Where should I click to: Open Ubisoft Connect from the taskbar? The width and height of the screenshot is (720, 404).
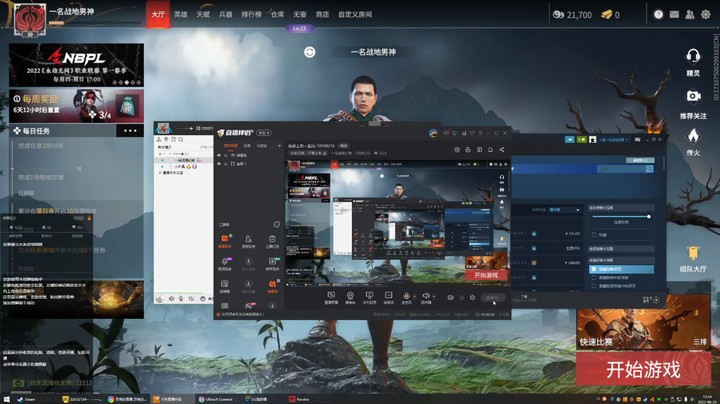tap(216, 399)
